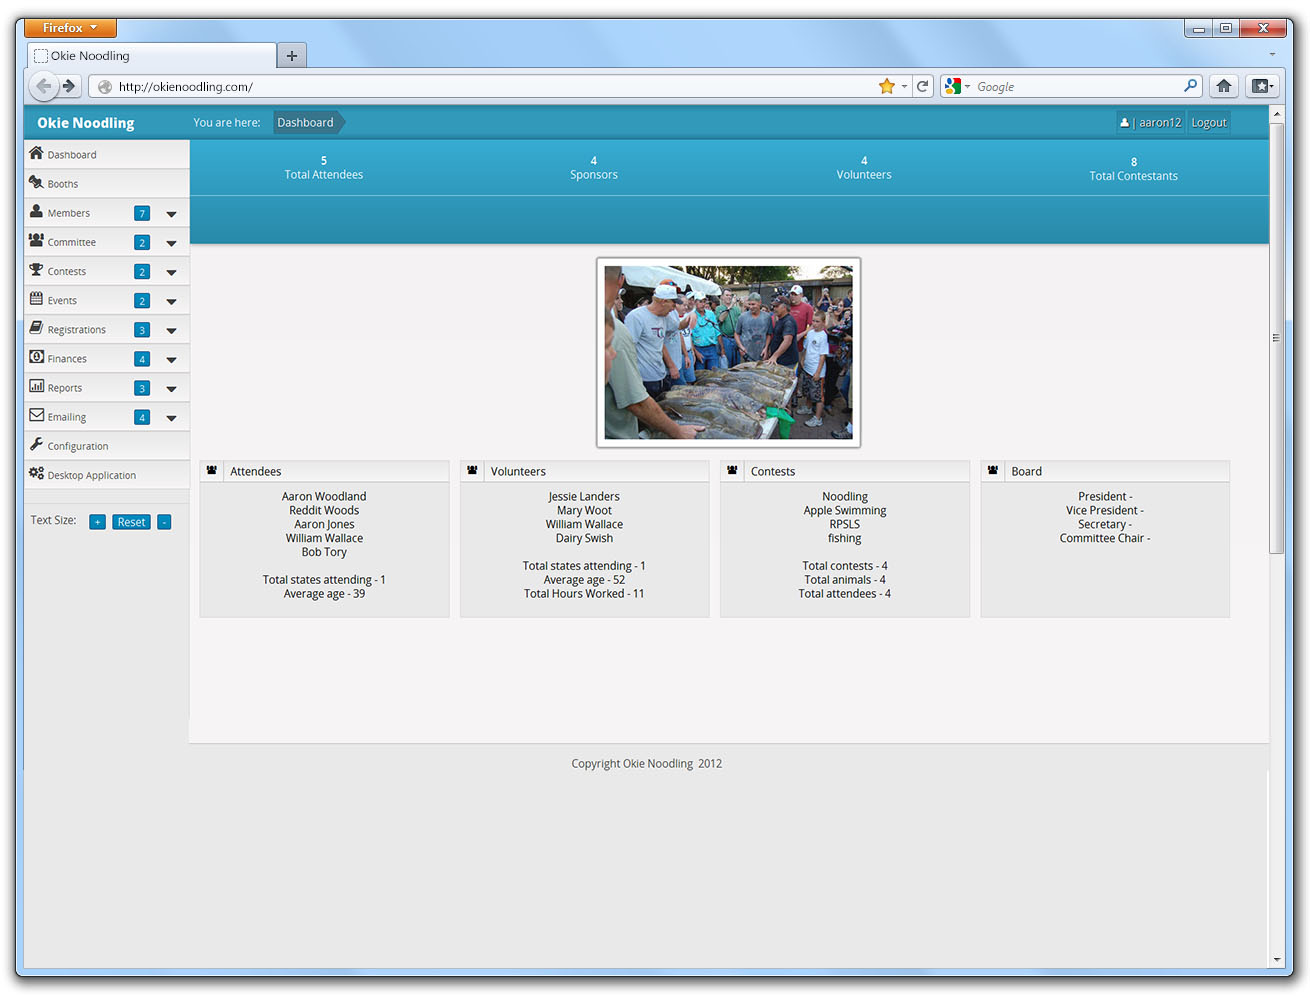Click the Volunteers panel group icon
Screen dimensions: 1310x996
(472, 470)
